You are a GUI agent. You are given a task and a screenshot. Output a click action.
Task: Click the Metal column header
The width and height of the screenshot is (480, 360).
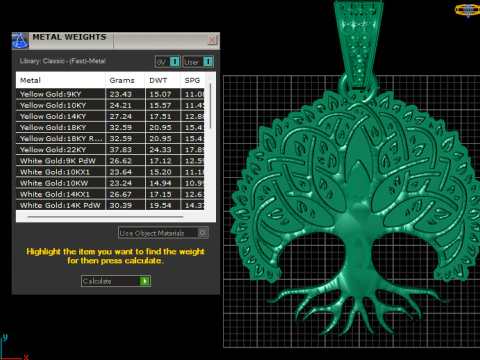(60, 80)
